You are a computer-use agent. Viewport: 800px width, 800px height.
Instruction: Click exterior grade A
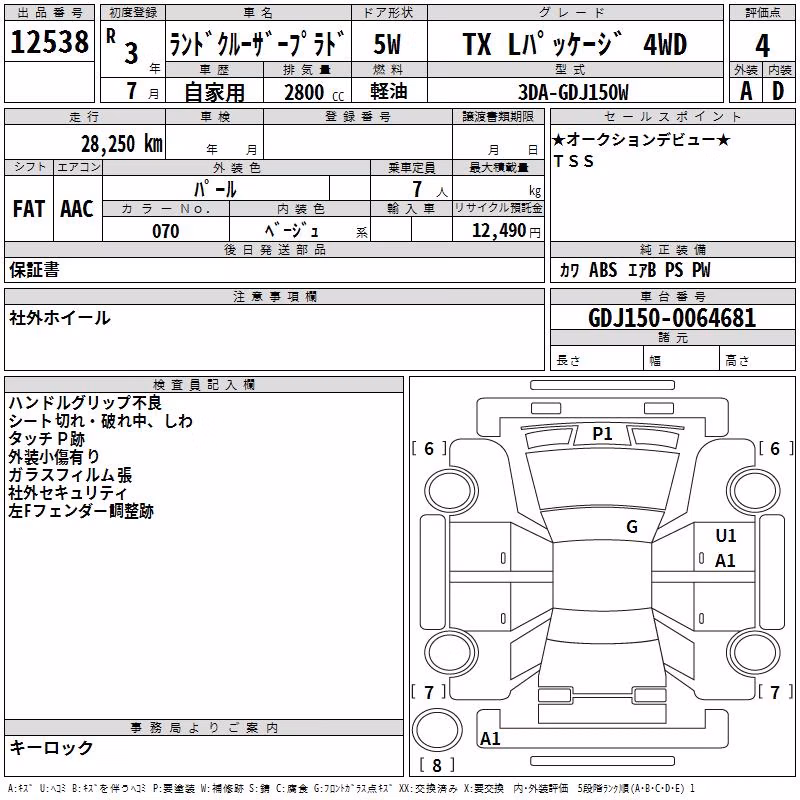746,91
